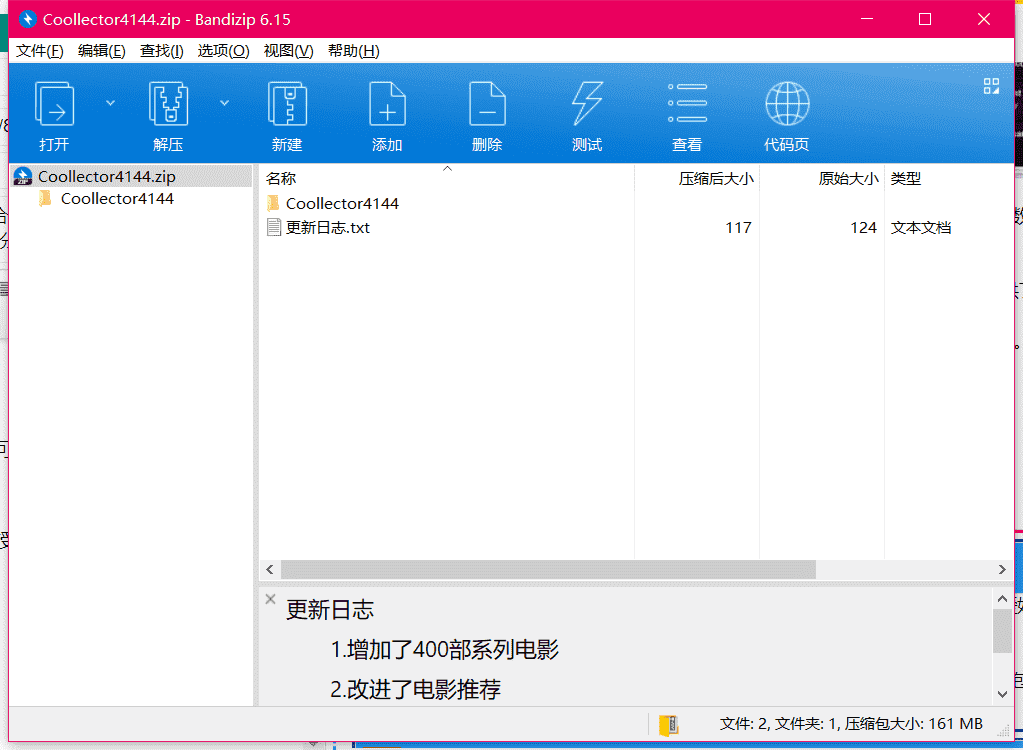Click the line 2.改进了电影推荐
The width and height of the screenshot is (1023, 750).
(416, 689)
